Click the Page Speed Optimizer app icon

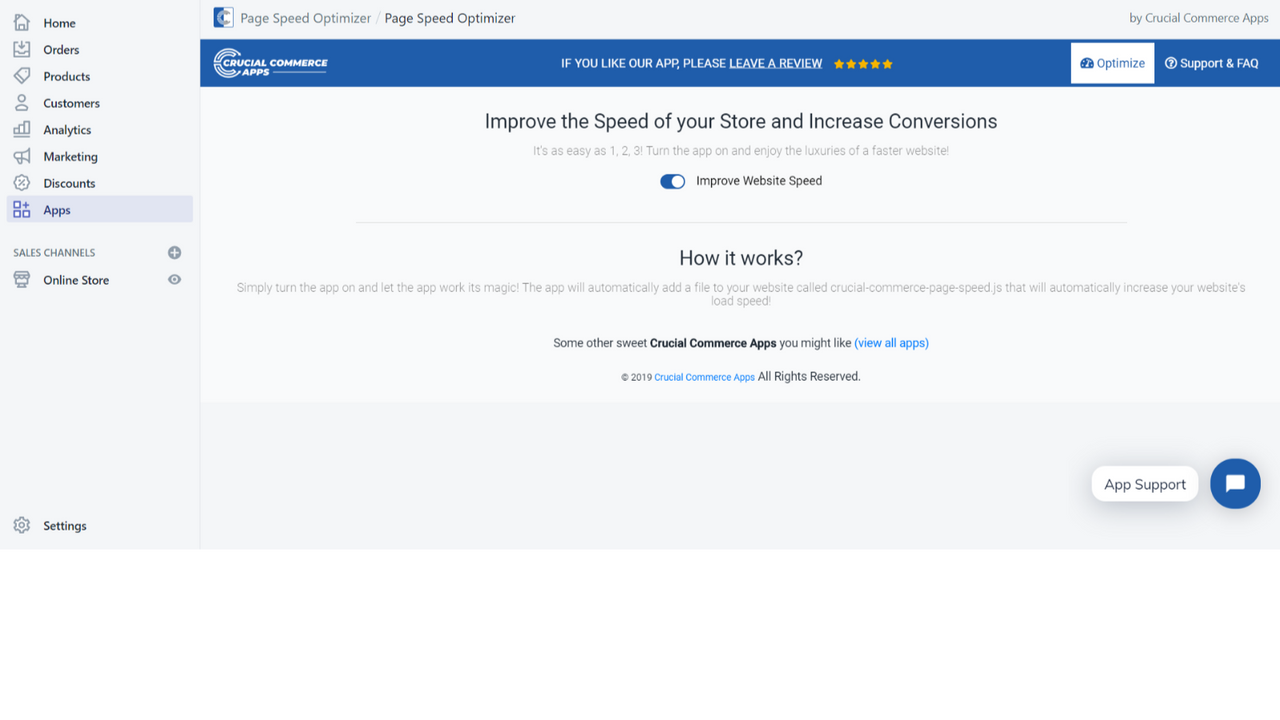click(224, 18)
